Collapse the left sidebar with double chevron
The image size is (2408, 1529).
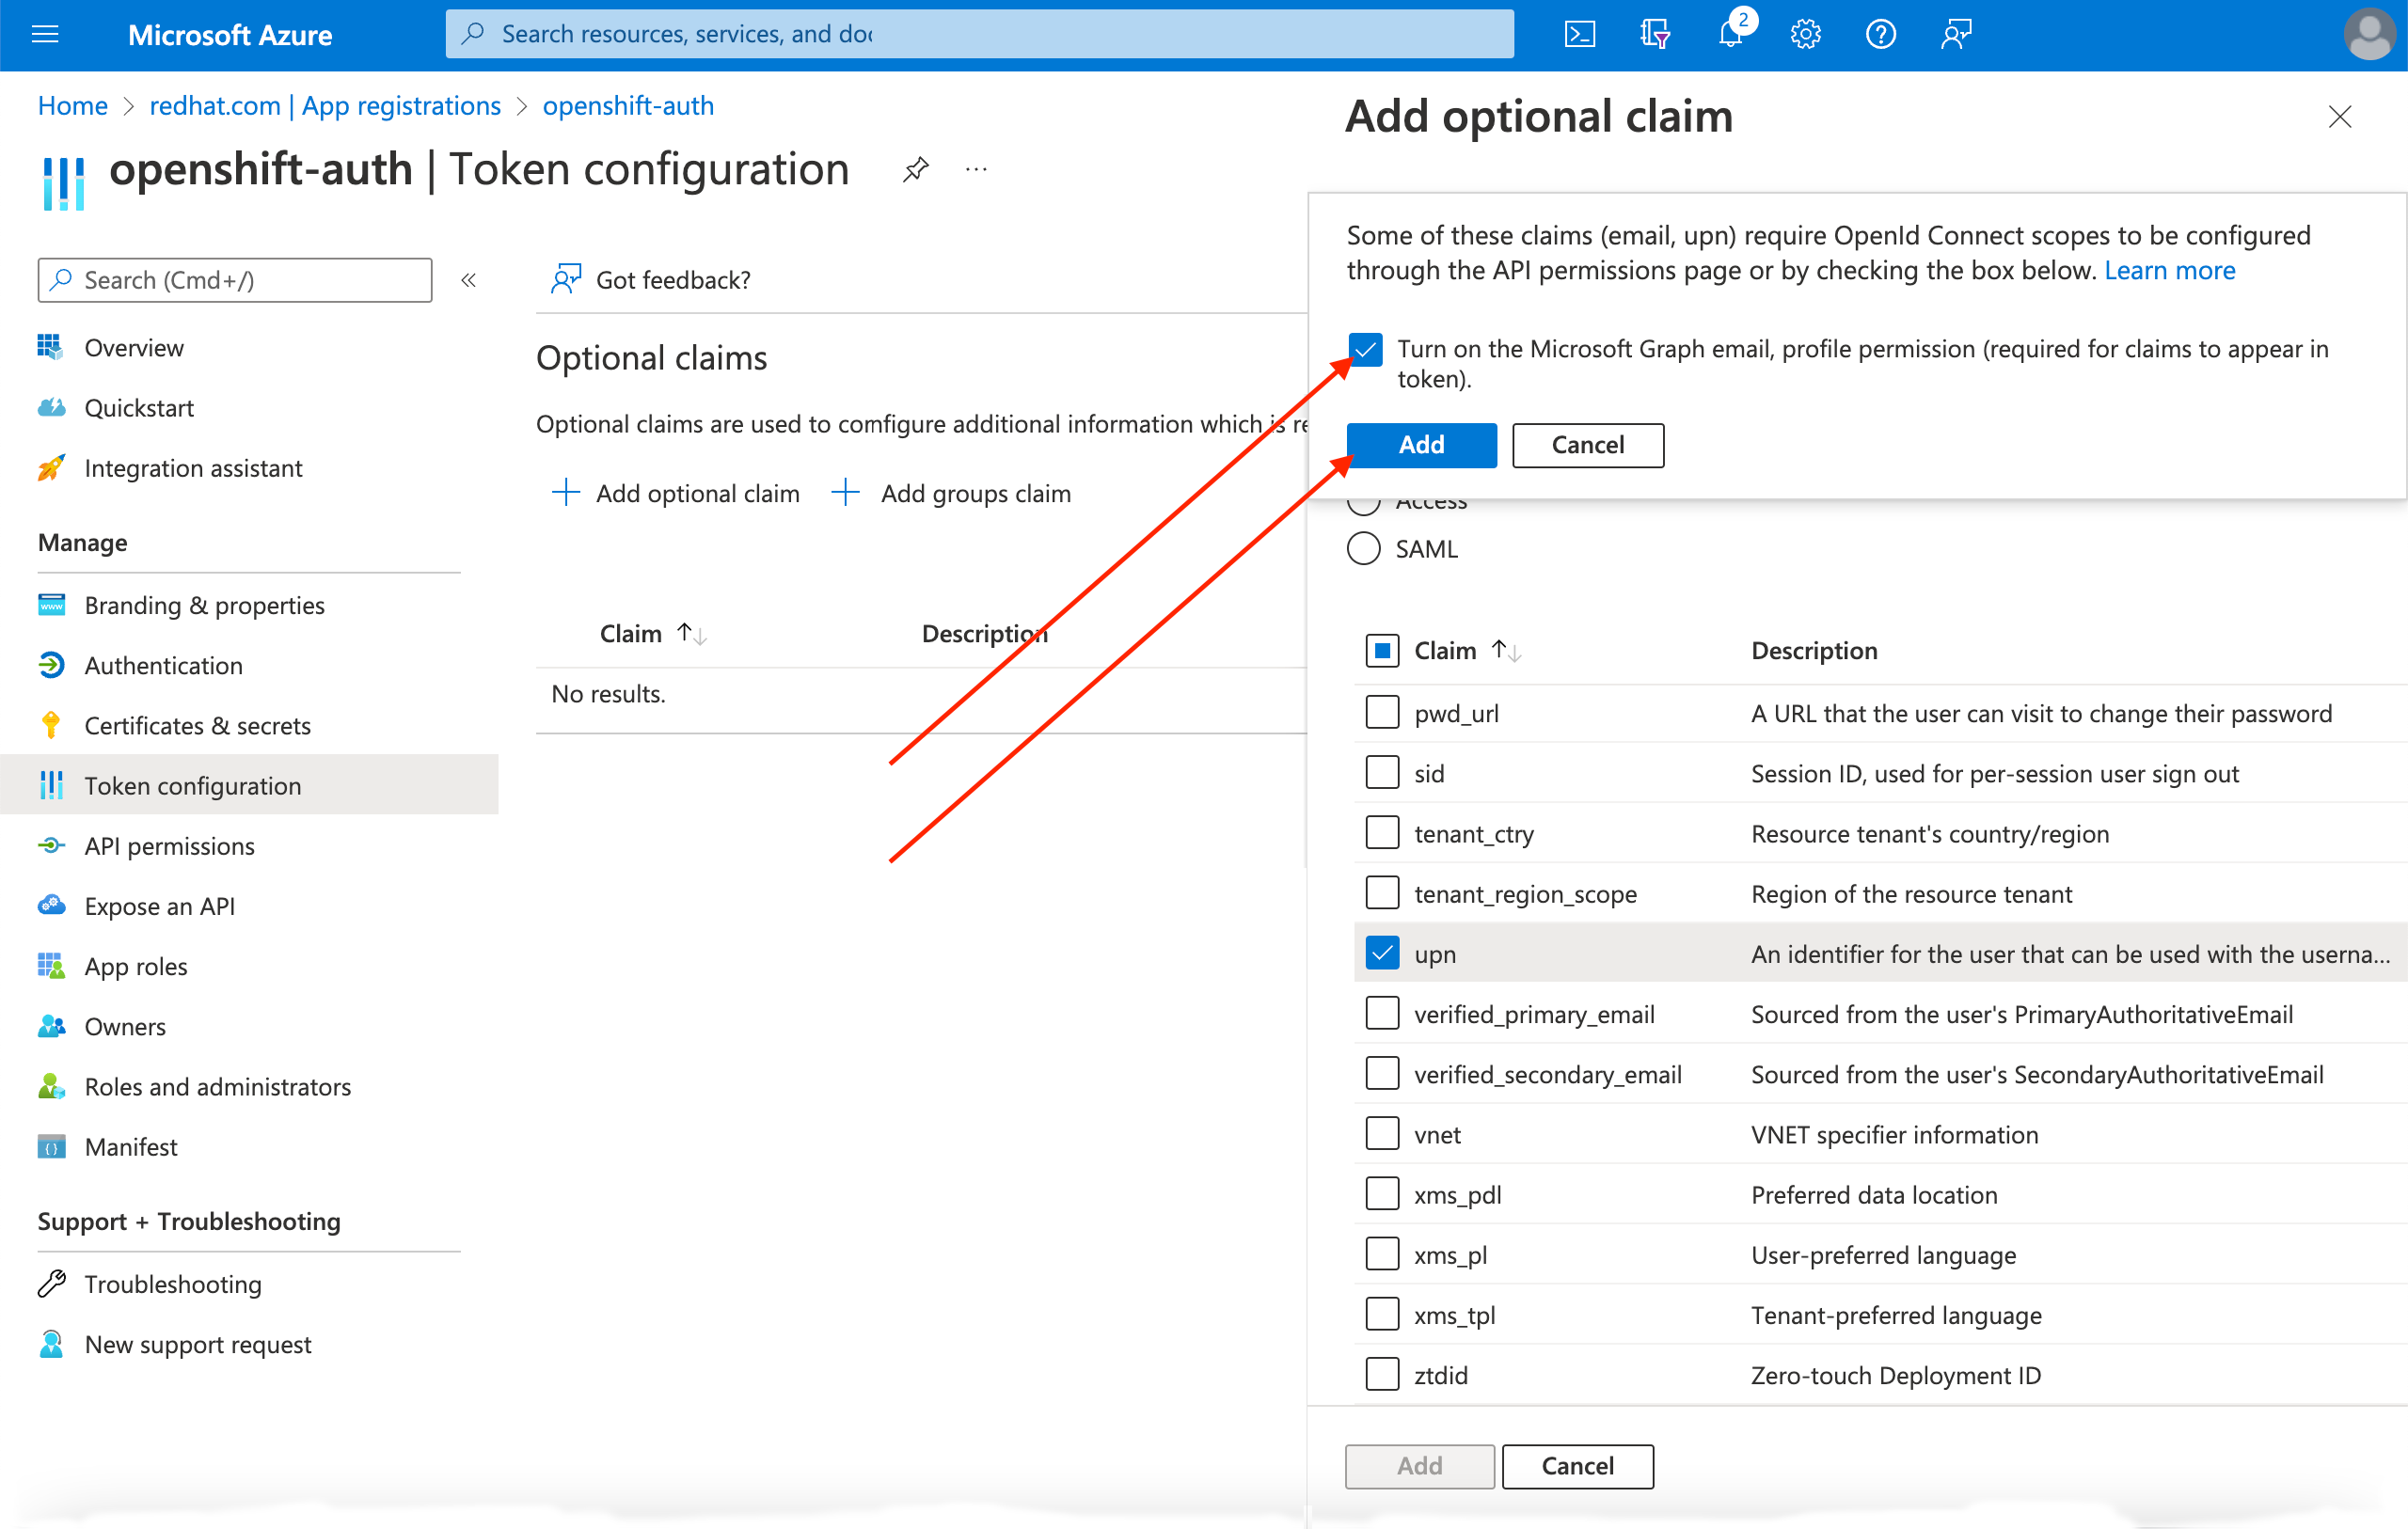[x=468, y=280]
